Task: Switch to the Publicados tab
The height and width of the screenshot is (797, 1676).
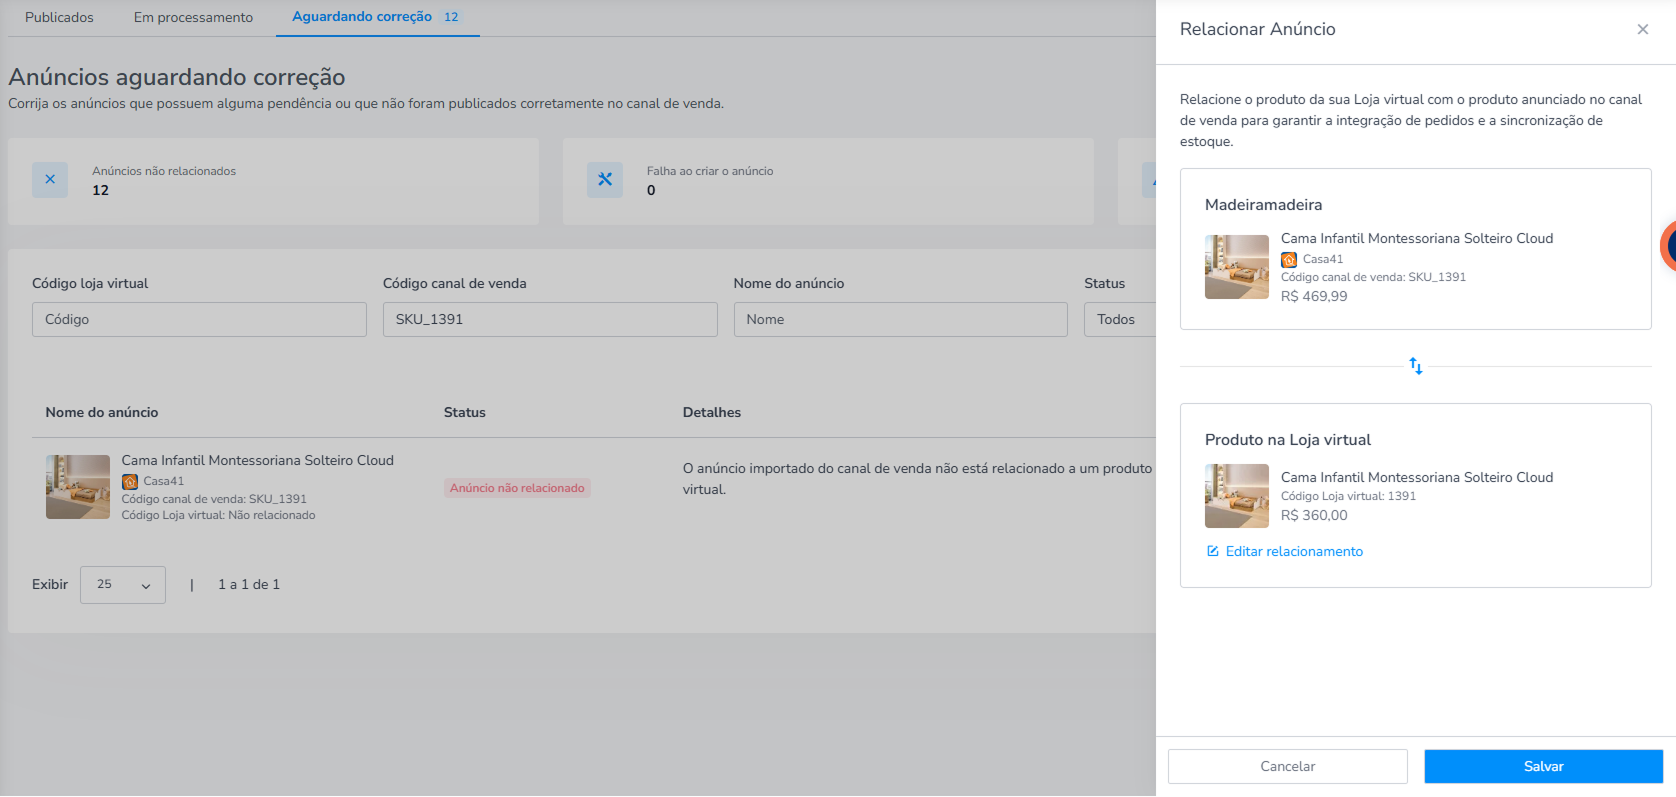Action: coord(59,17)
